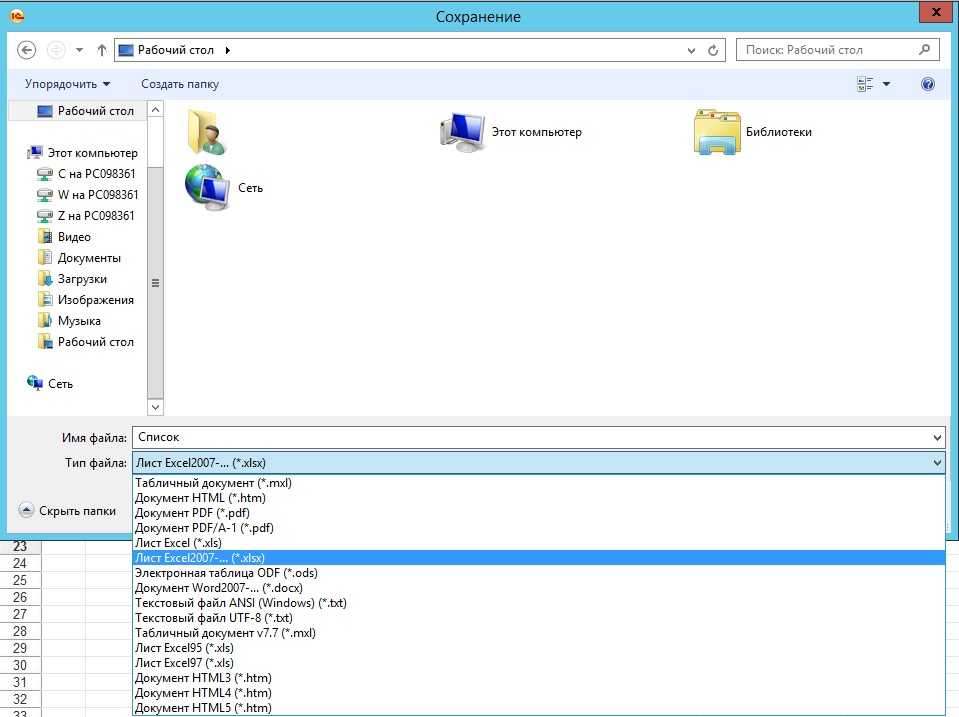Open the Библиотеки folder icon
This screenshot has height=717, width=959.
[716, 132]
